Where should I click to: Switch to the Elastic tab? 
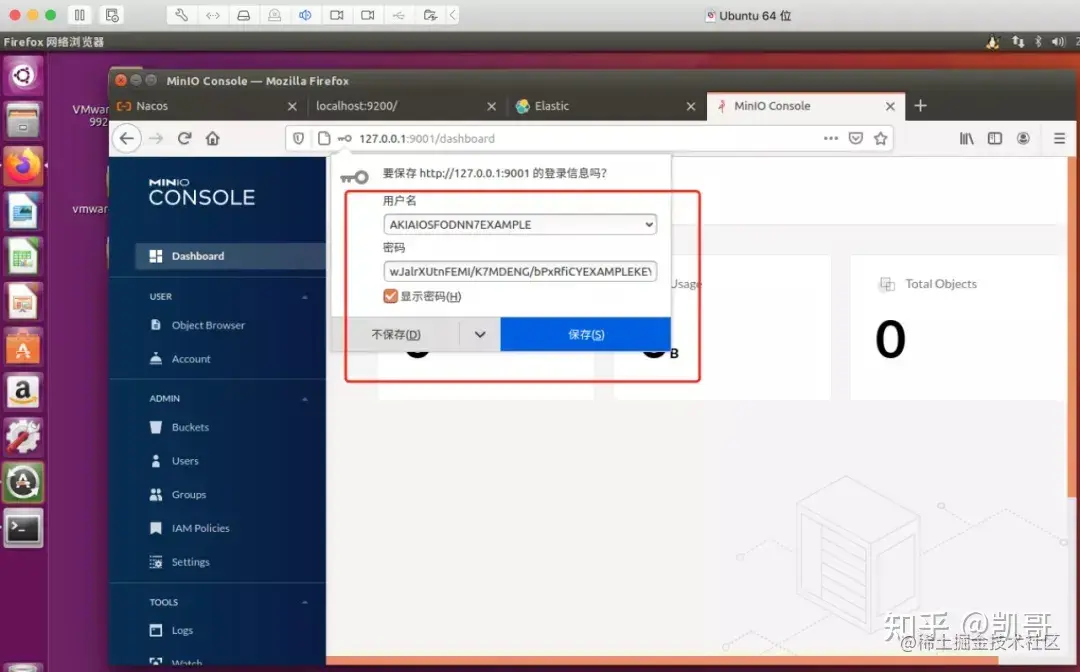[x=606, y=106]
